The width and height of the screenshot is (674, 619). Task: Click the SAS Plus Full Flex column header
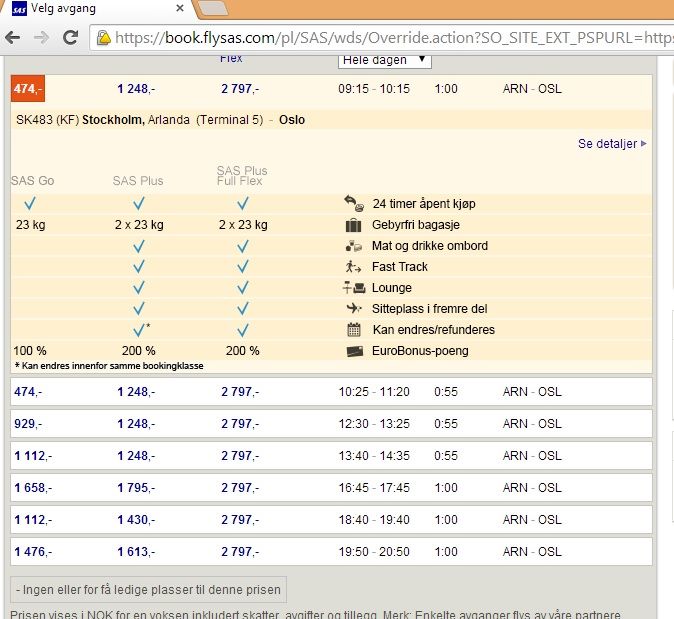(x=242, y=176)
